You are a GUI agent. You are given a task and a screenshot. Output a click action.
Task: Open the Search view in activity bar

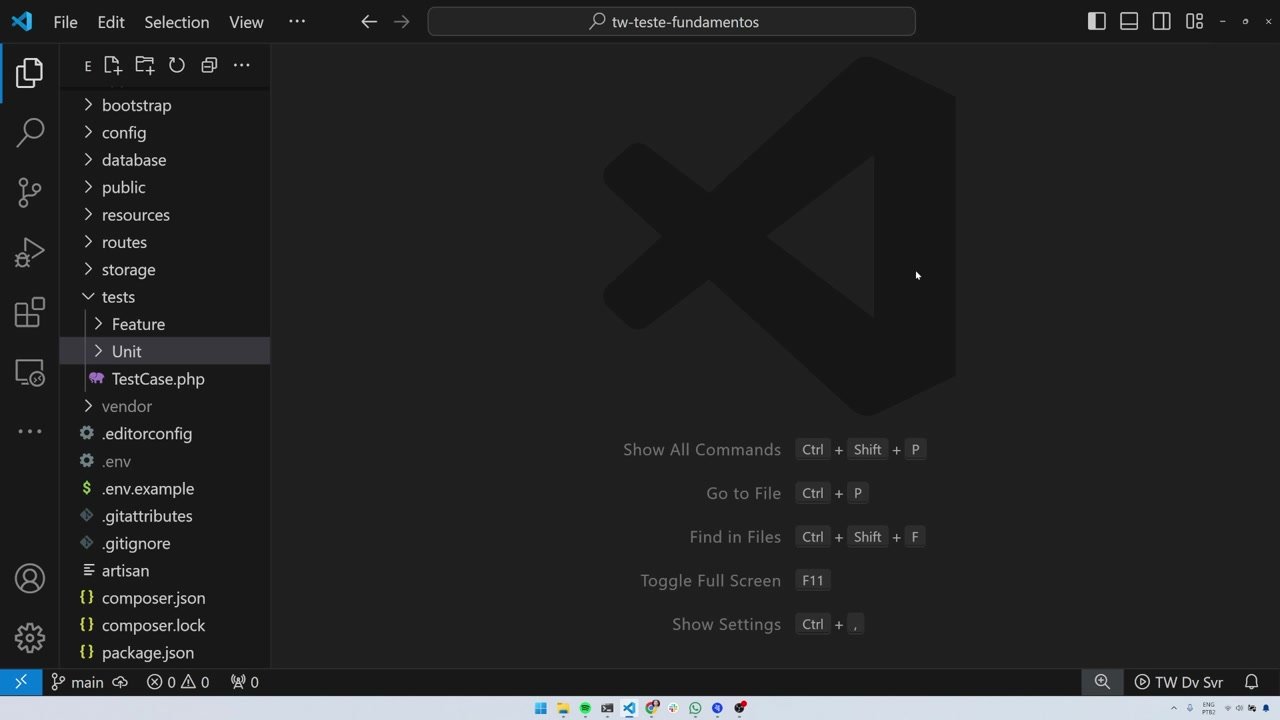30,132
